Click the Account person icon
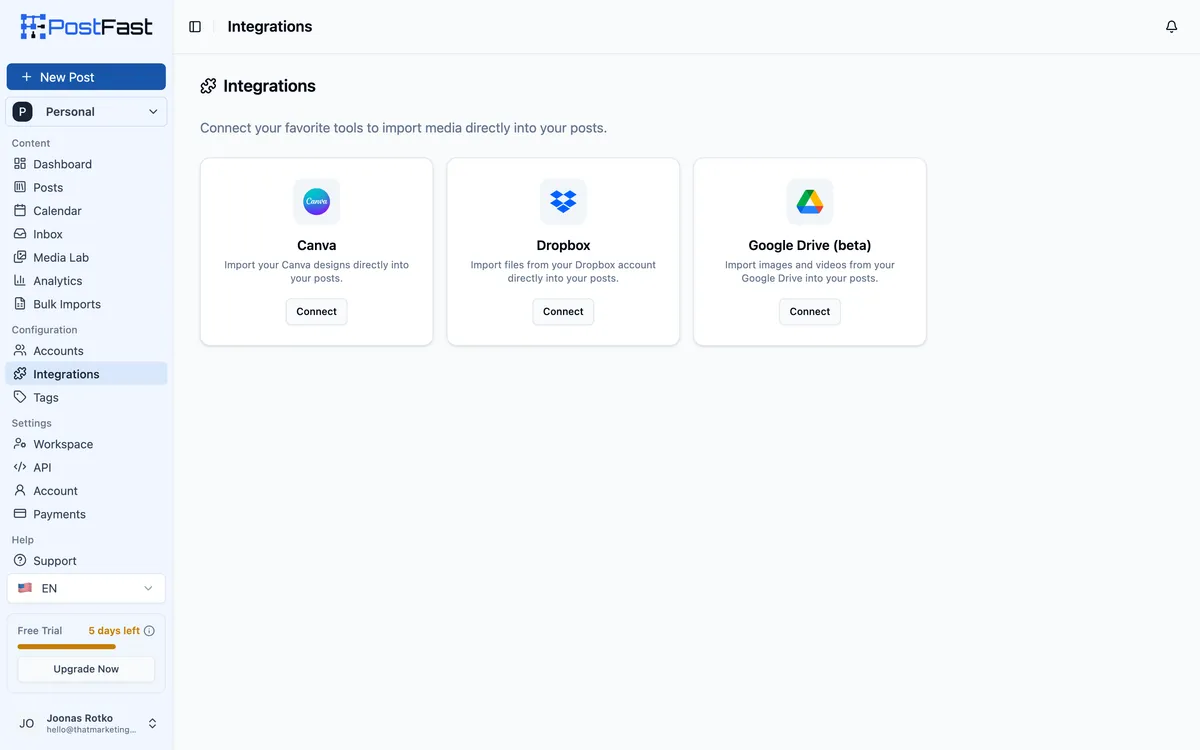The image size is (1200, 750). (x=20, y=490)
